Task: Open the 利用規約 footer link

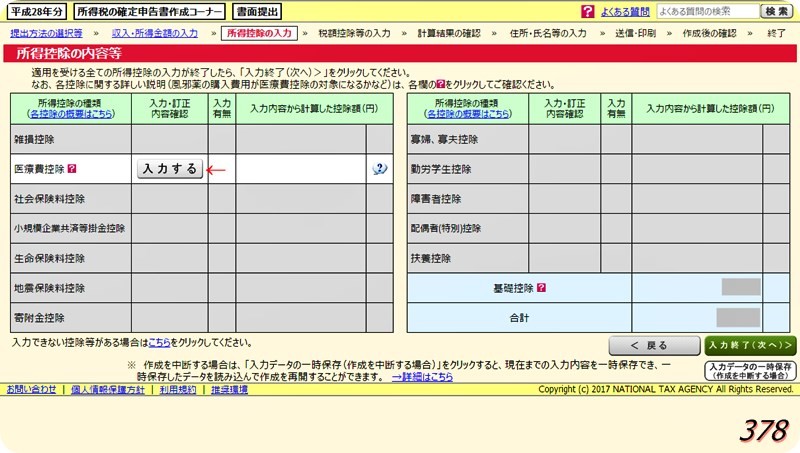Action: tap(178, 389)
